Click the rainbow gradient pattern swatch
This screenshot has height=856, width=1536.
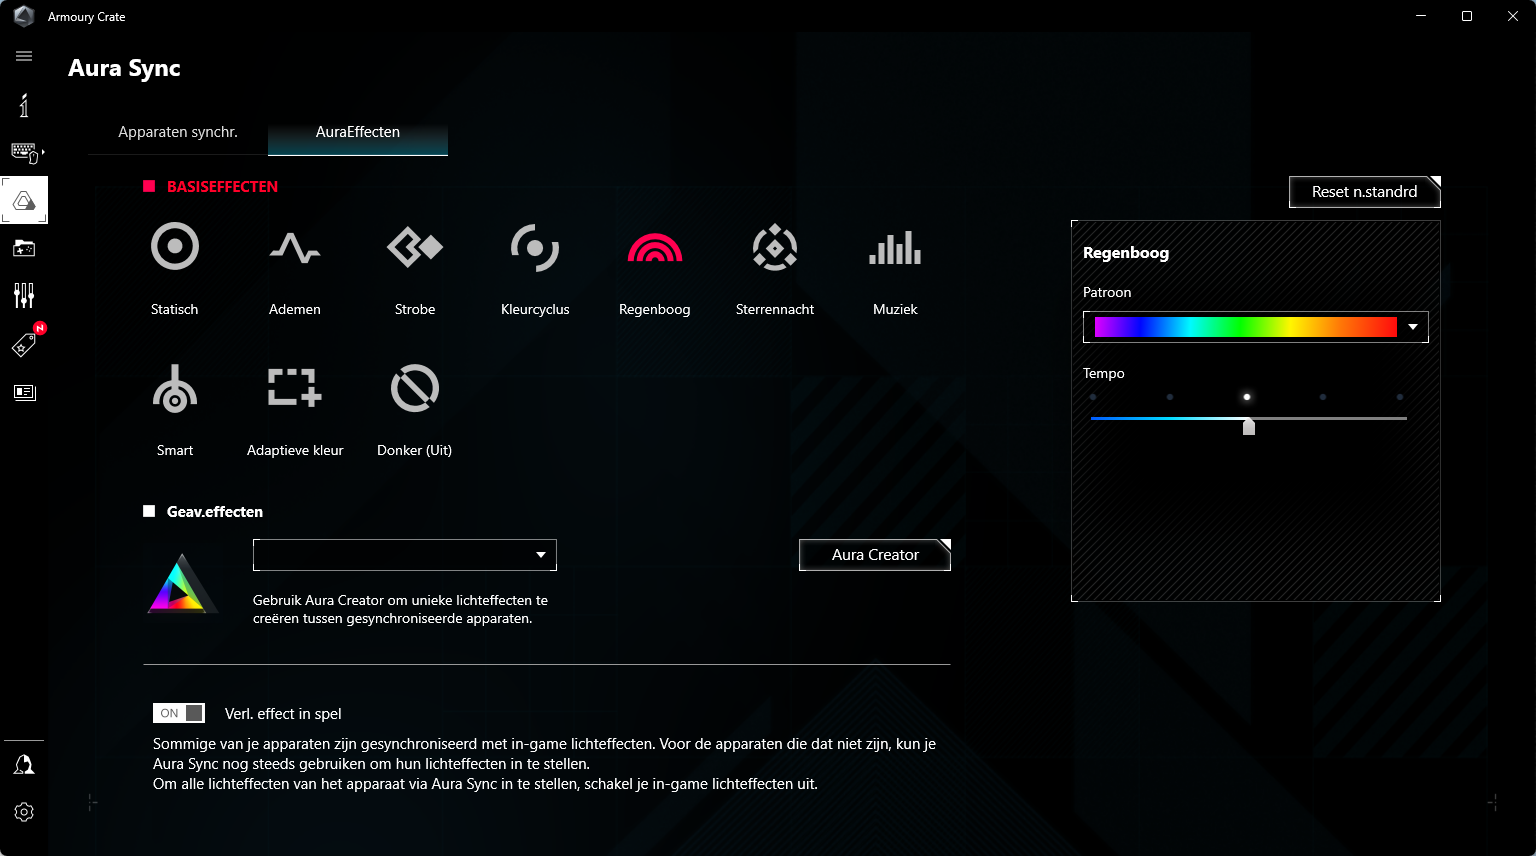click(x=1246, y=327)
